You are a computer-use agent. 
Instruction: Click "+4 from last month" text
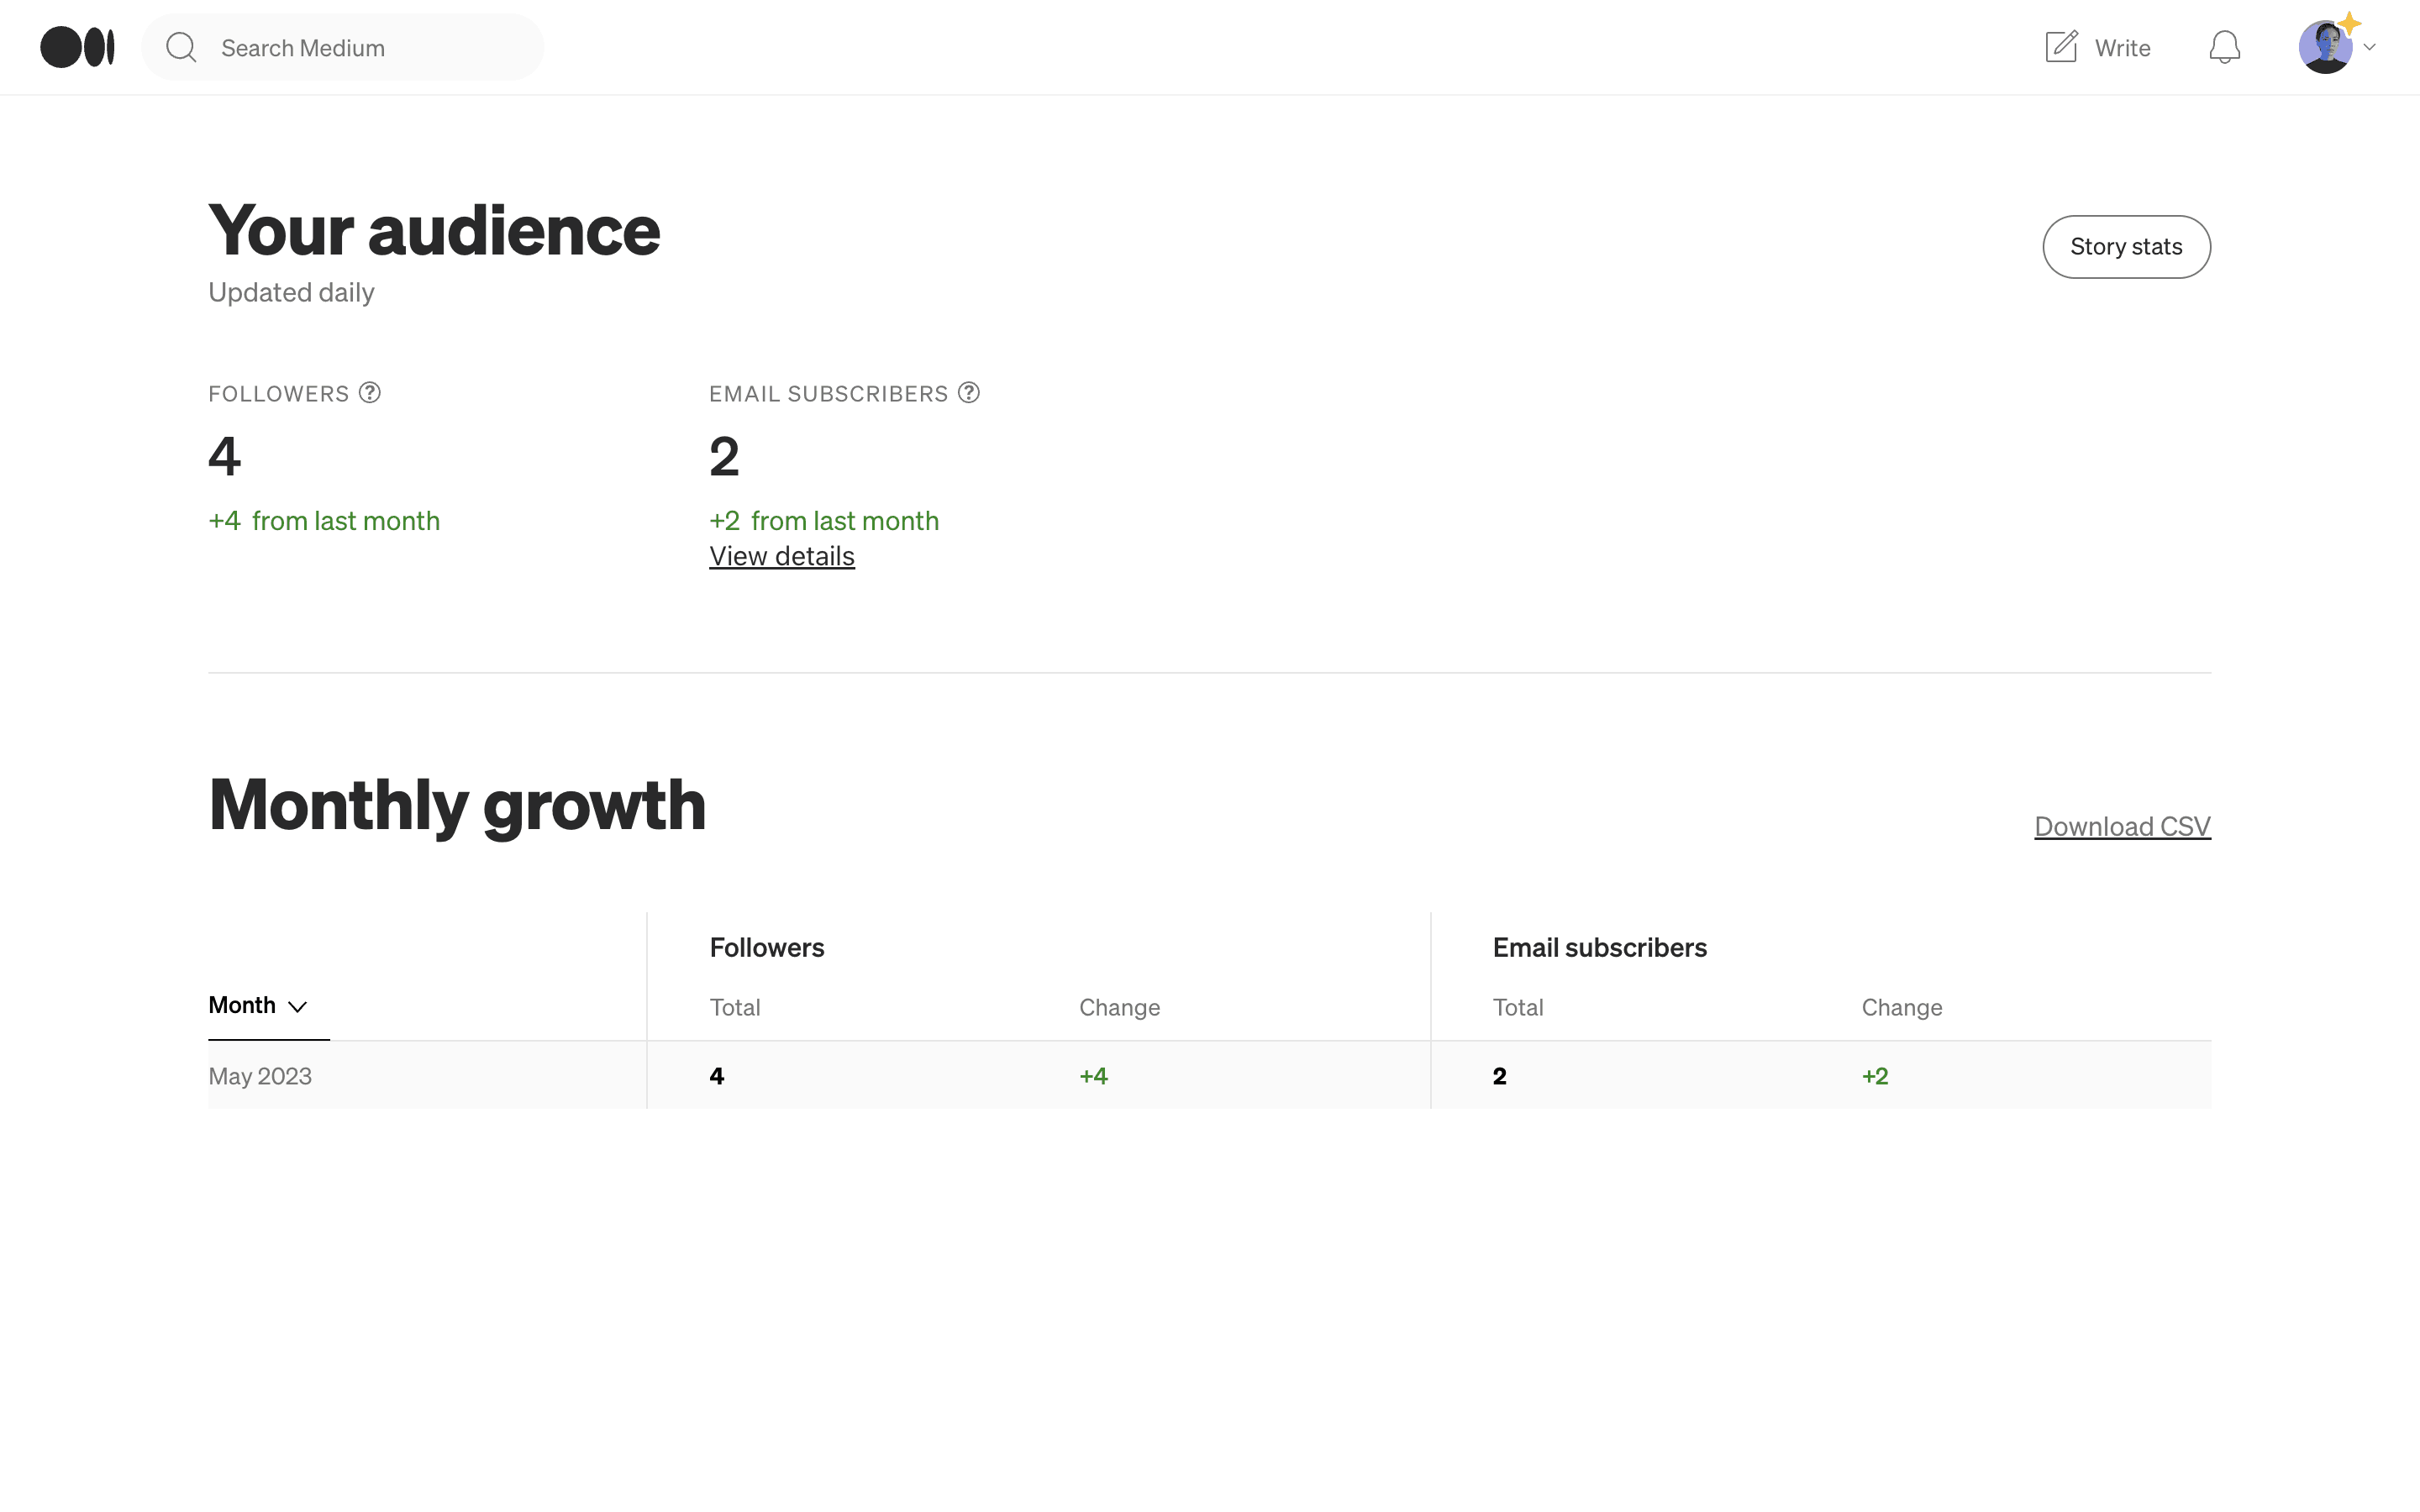[324, 521]
